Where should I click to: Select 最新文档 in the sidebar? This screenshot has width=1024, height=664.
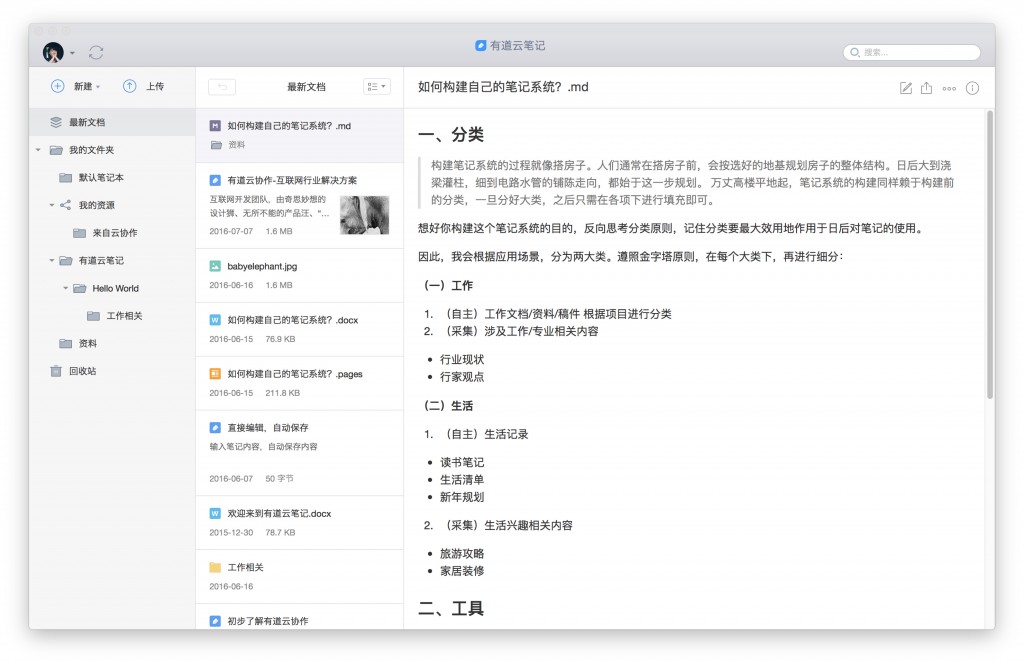point(112,122)
